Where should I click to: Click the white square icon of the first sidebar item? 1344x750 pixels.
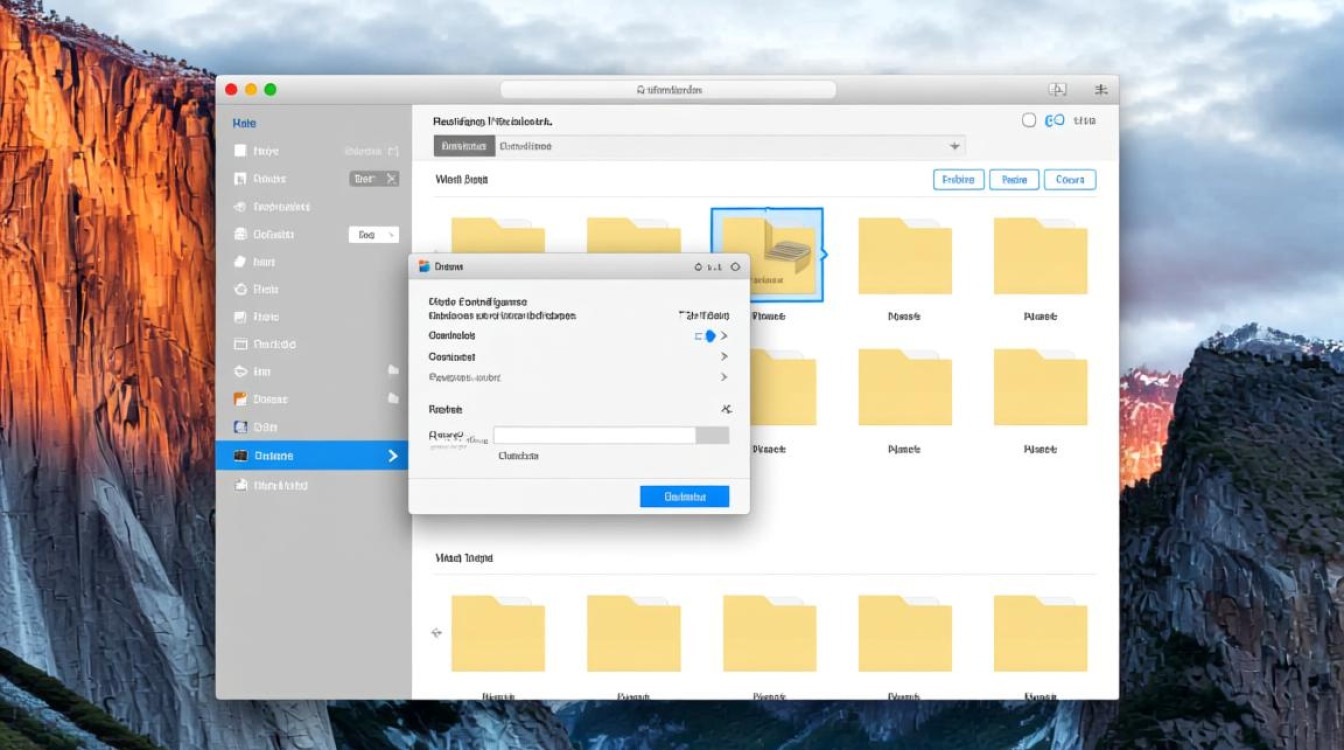point(240,151)
